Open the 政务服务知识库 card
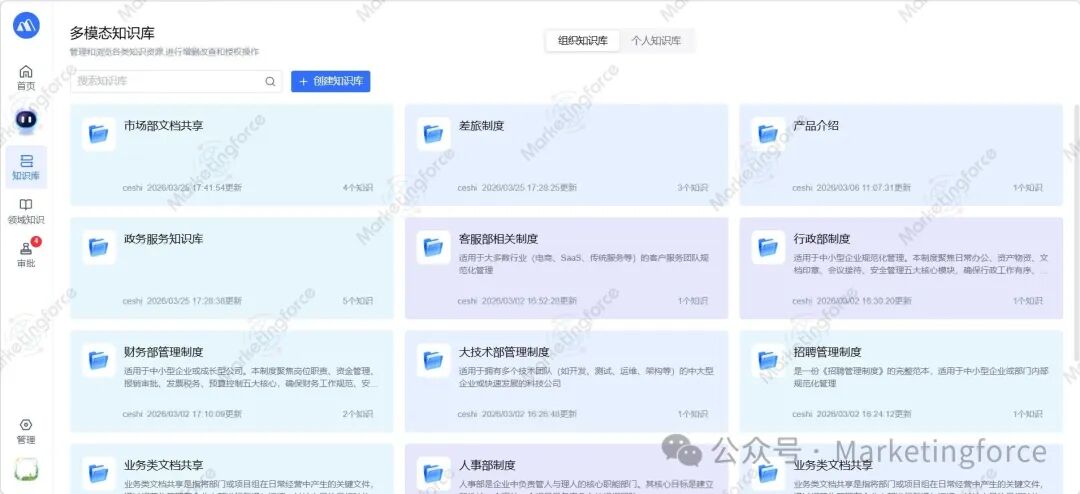Viewport: 1080px width, 494px height. [x=163, y=239]
